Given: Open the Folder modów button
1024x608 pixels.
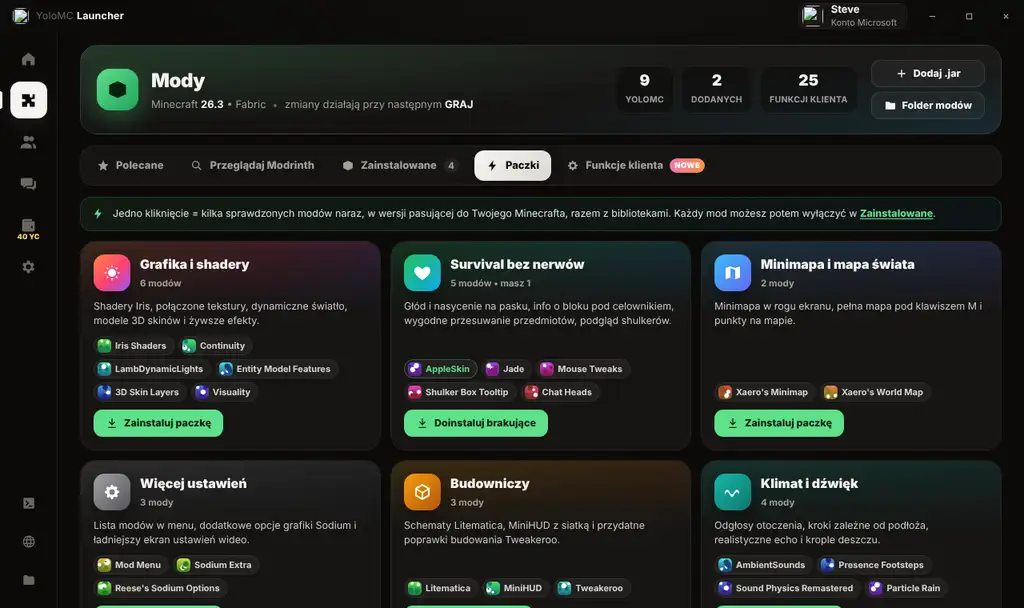Looking at the screenshot, I should tap(927, 105).
